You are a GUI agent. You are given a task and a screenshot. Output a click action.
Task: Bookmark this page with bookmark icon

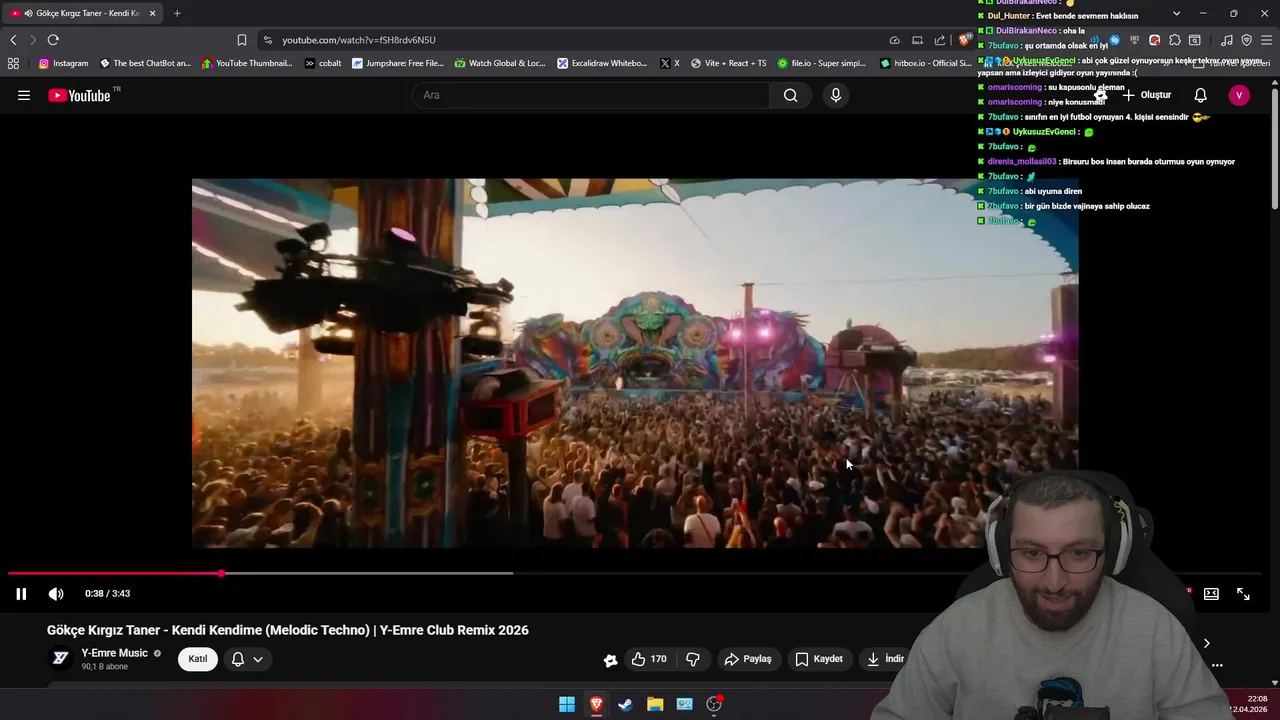pos(241,40)
